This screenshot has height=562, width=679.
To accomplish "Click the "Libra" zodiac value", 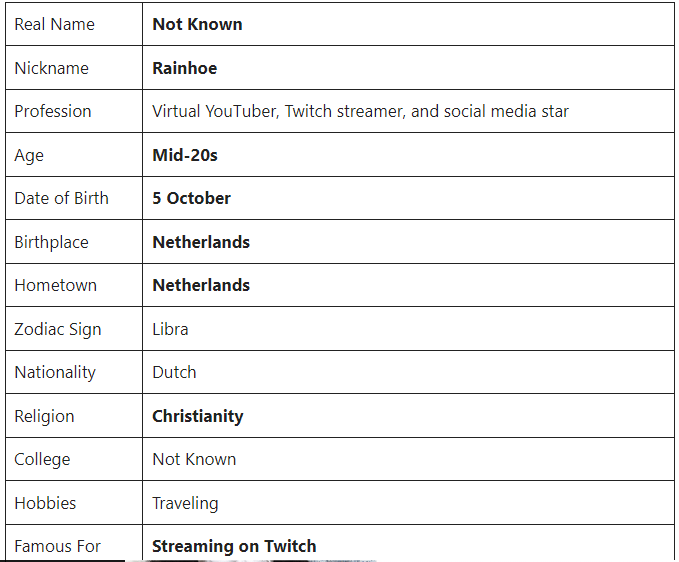I will click(x=170, y=329).
